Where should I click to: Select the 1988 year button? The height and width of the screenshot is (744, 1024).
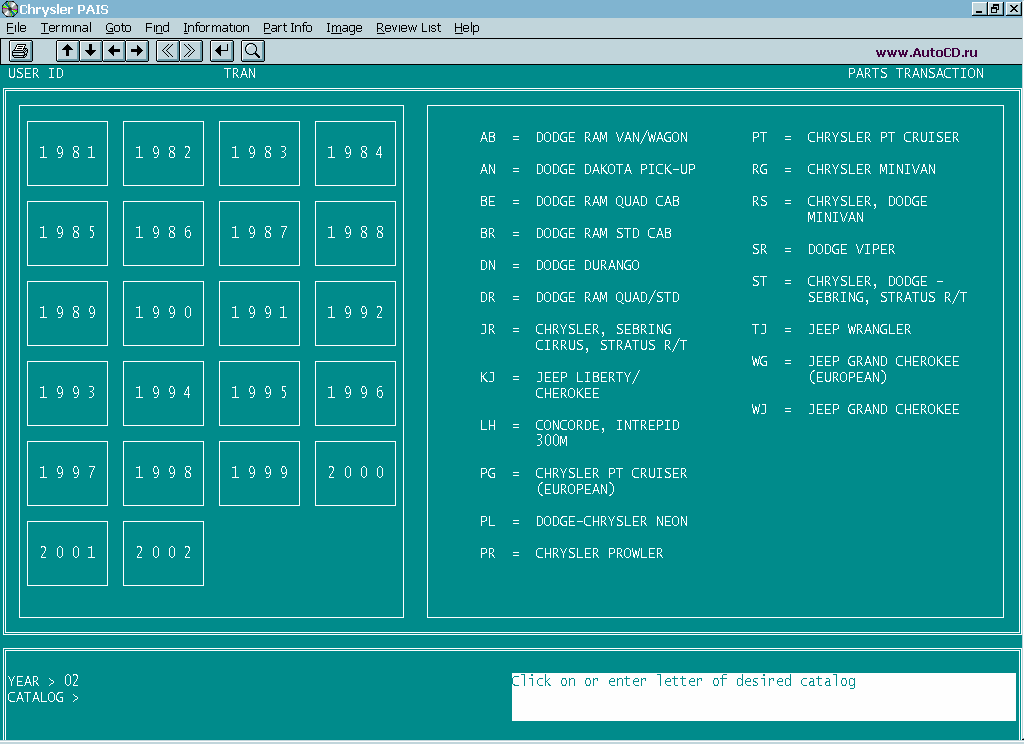pyautogui.click(x=355, y=233)
